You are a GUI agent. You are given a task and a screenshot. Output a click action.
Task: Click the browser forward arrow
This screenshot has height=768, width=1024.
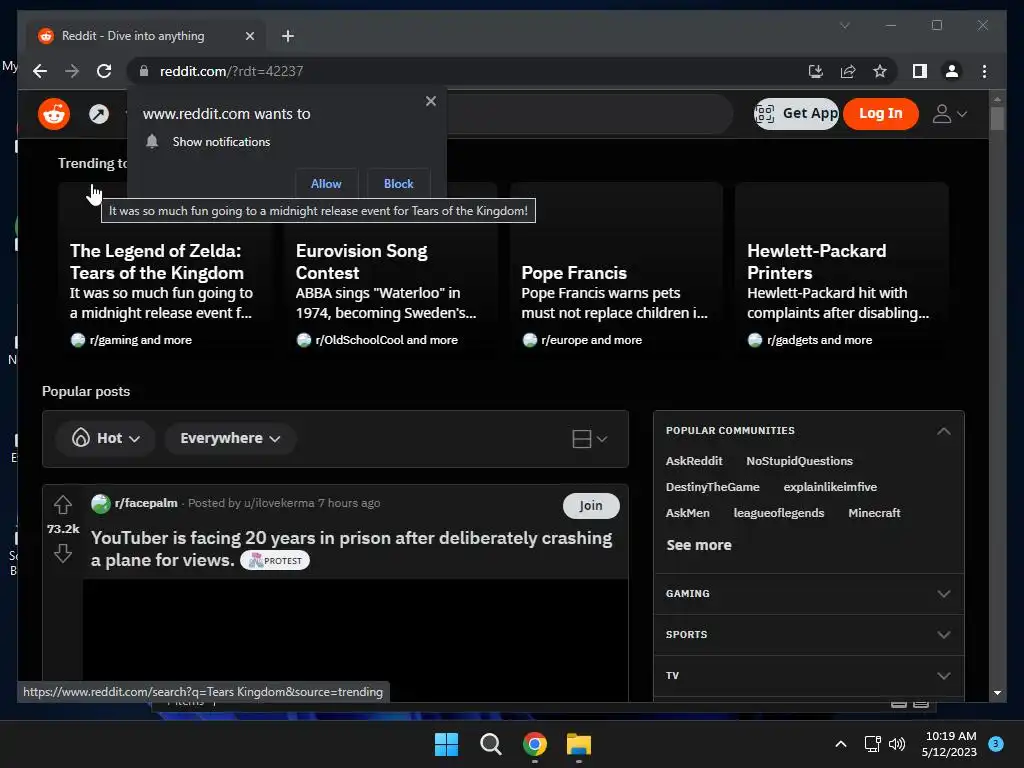(x=72, y=71)
